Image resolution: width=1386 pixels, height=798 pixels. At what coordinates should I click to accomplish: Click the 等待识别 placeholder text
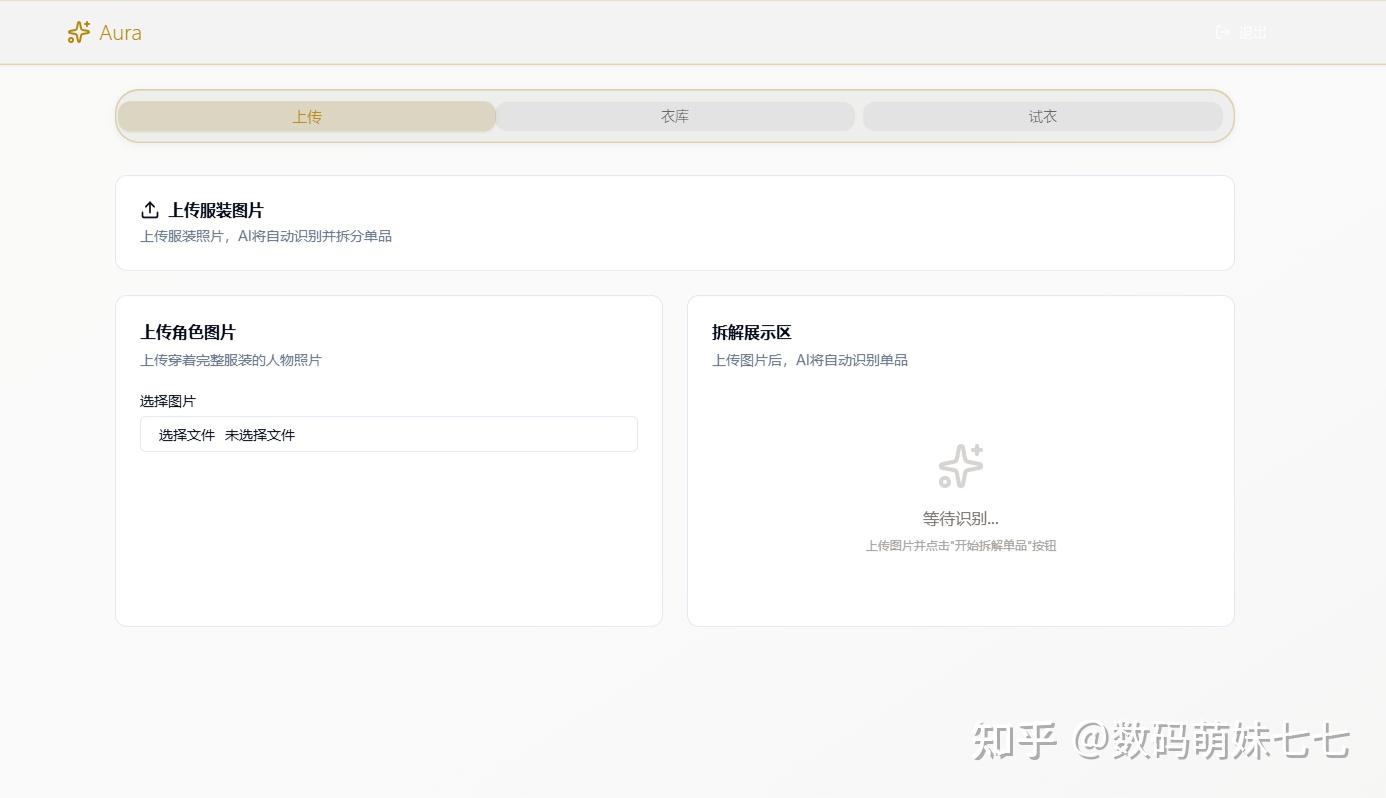coord(960,518)
